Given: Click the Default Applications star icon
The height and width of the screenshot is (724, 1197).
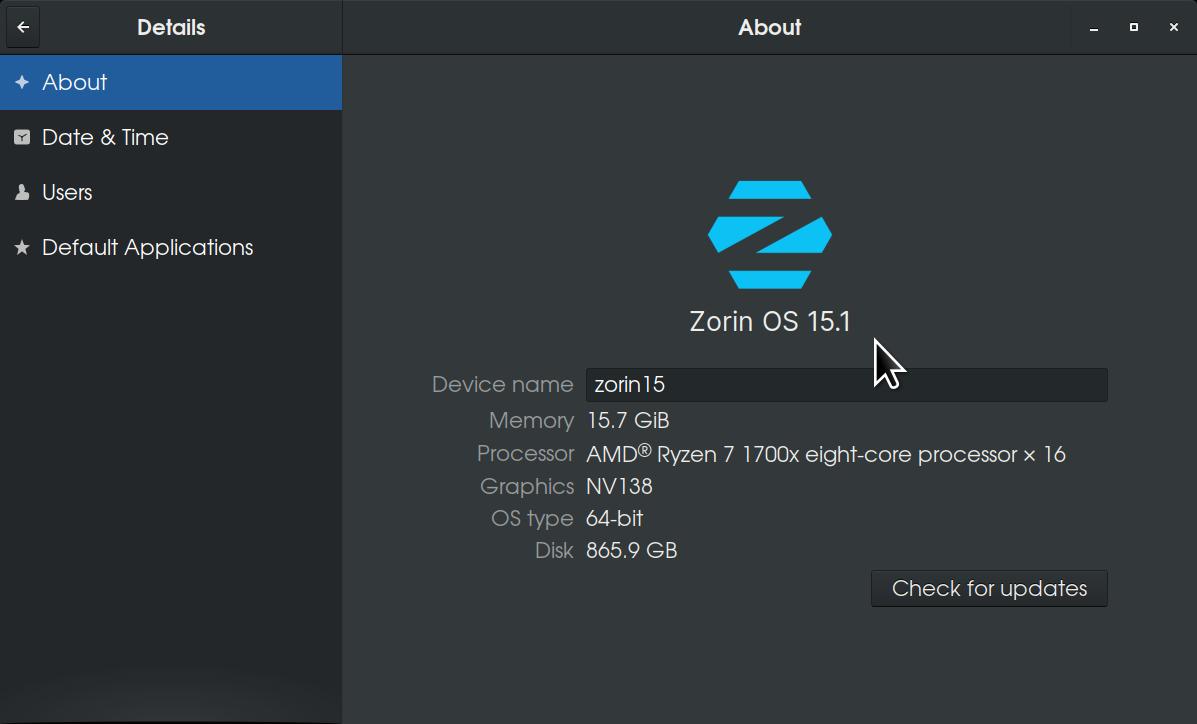Looking at the screenshot, I should [22, 247].
